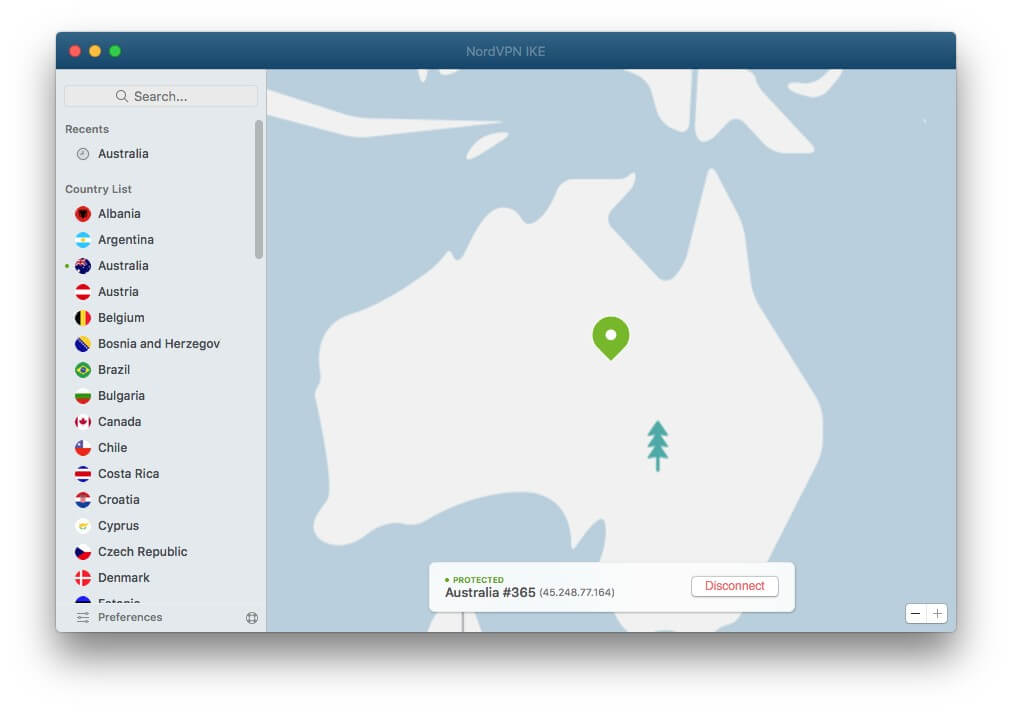Click the Brazil flag icon

[x=83, y=370]
